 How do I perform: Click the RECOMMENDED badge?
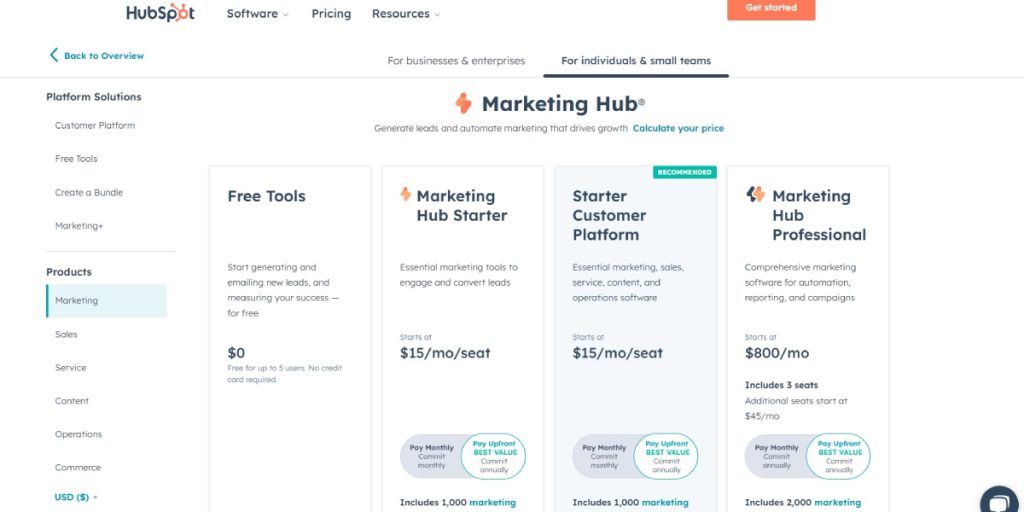pyautogui.click(x=684, y=172)
